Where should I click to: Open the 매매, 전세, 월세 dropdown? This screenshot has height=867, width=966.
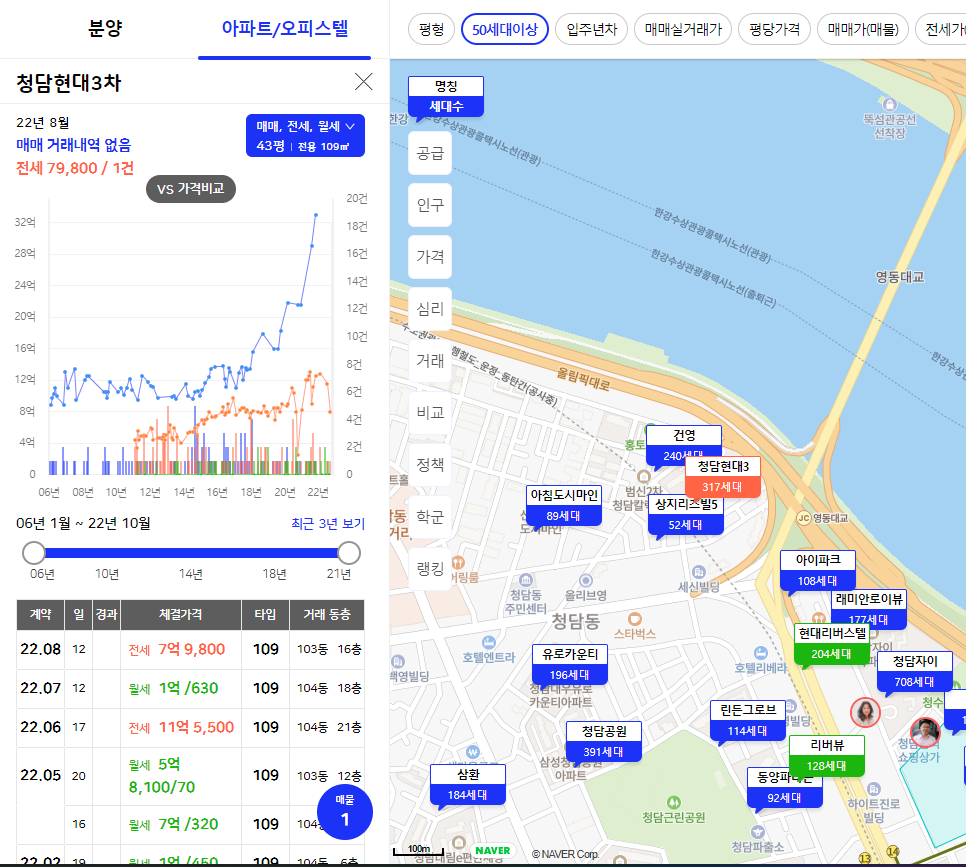tap(305, 126)
